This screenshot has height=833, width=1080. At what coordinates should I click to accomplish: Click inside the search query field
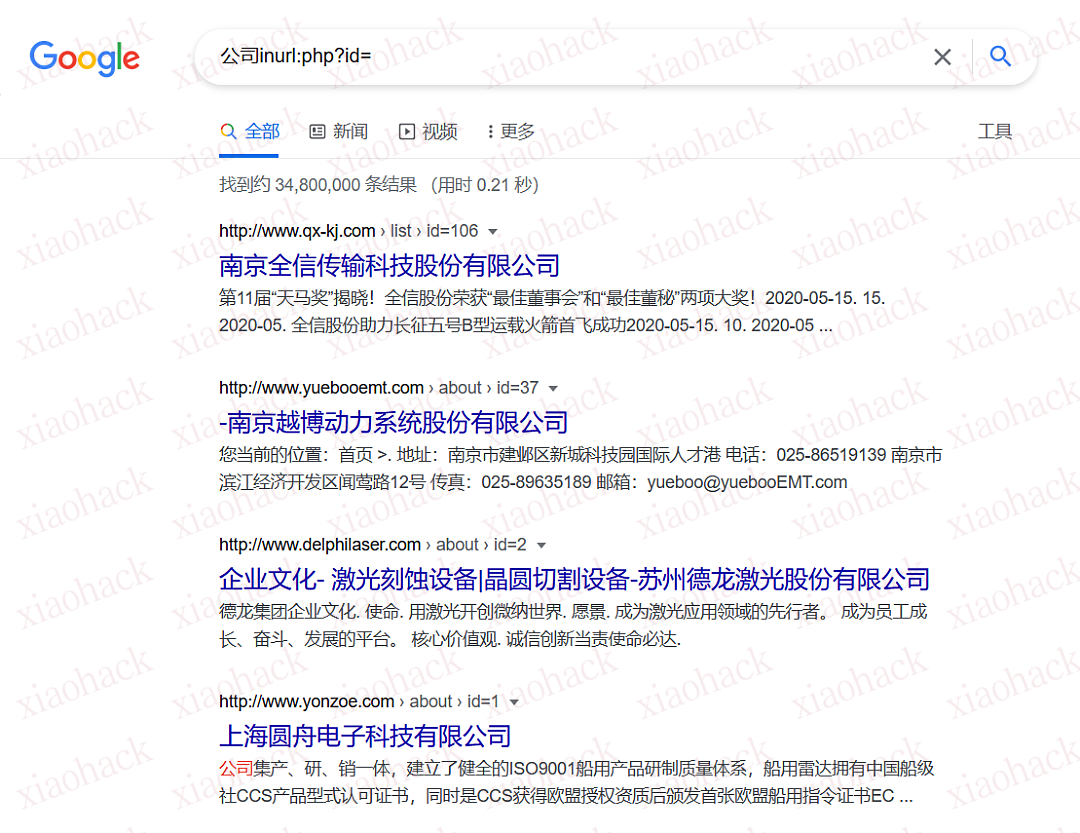tap(560, 57)
